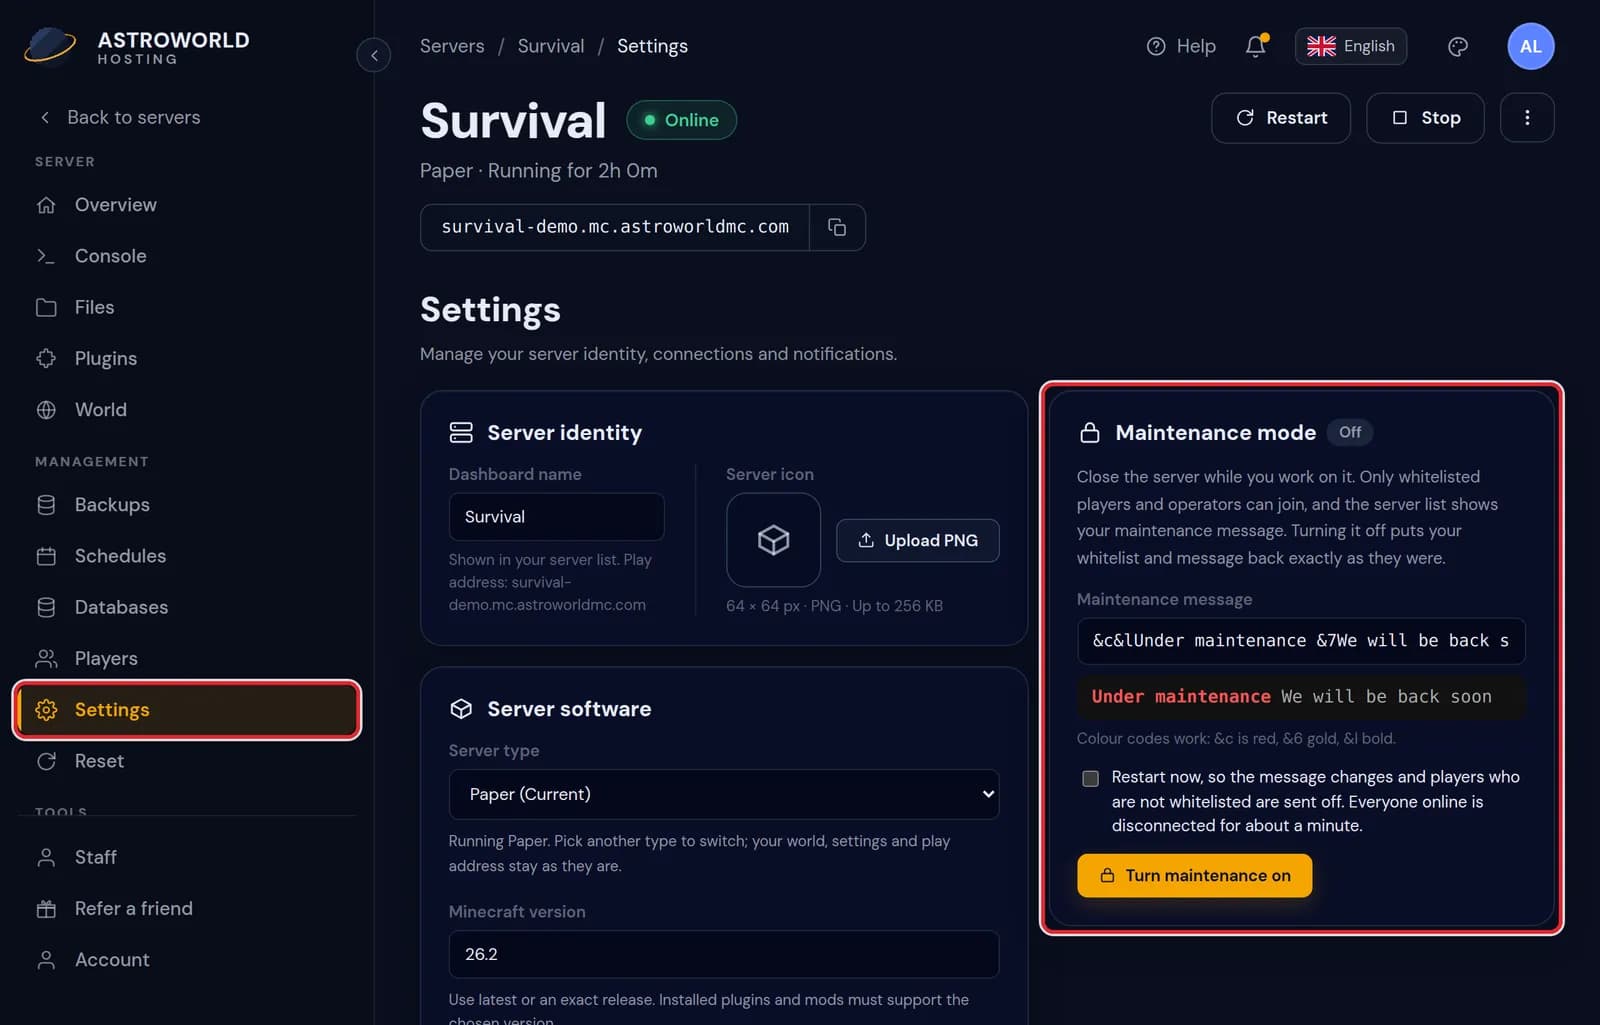Click the server icon placeholder cube

pyautogui.click(x=773, y=540)
